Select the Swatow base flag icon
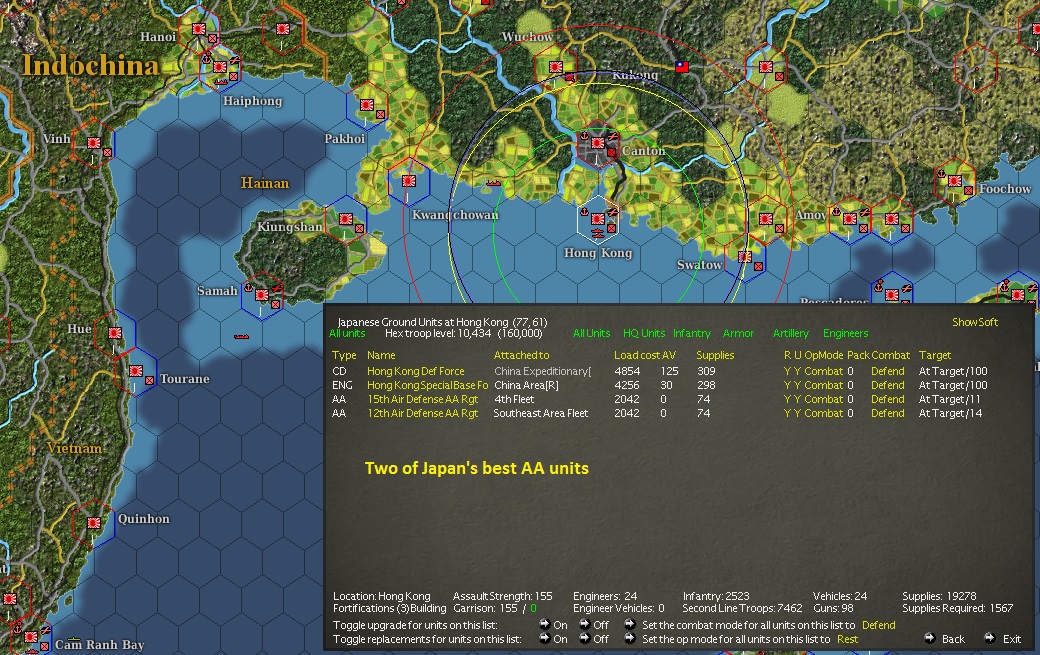Image resolution: width=1040 pixels, height=655 pixels. [x=745, y=257]
